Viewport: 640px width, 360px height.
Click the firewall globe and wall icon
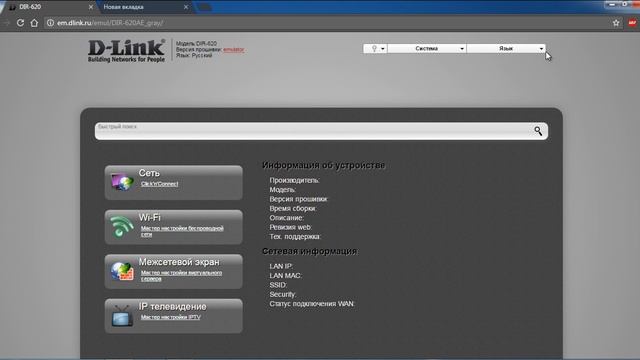(x=122, y=271)
